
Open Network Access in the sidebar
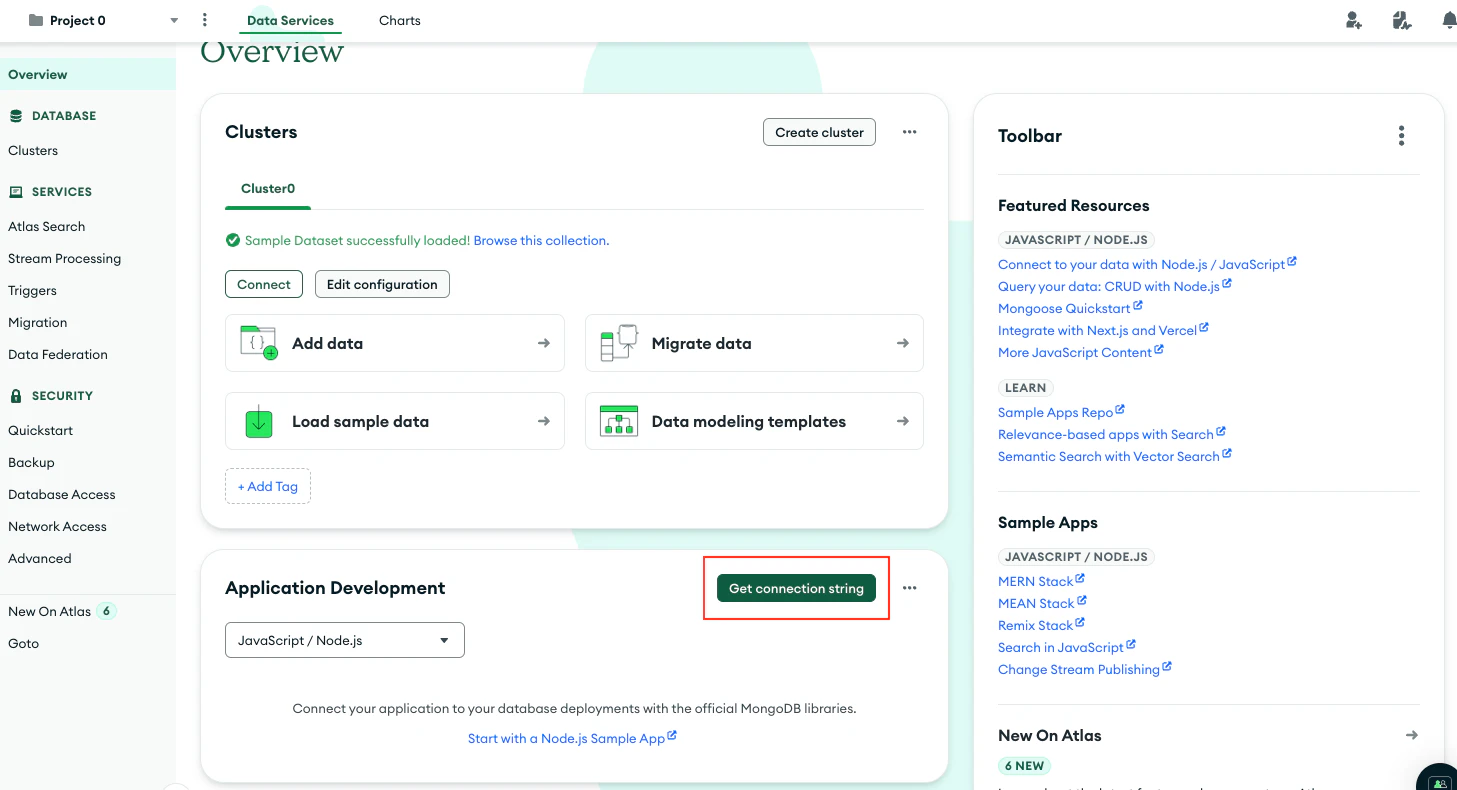[x=58, y=526]
